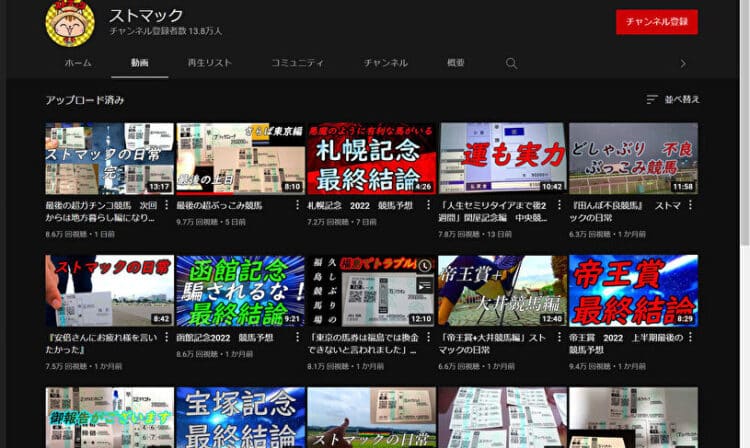Open three-dot menu for 人生セミリタイアまで後2週間 video
The height and width of the screenshot is (448, 750).
(560, 205)
